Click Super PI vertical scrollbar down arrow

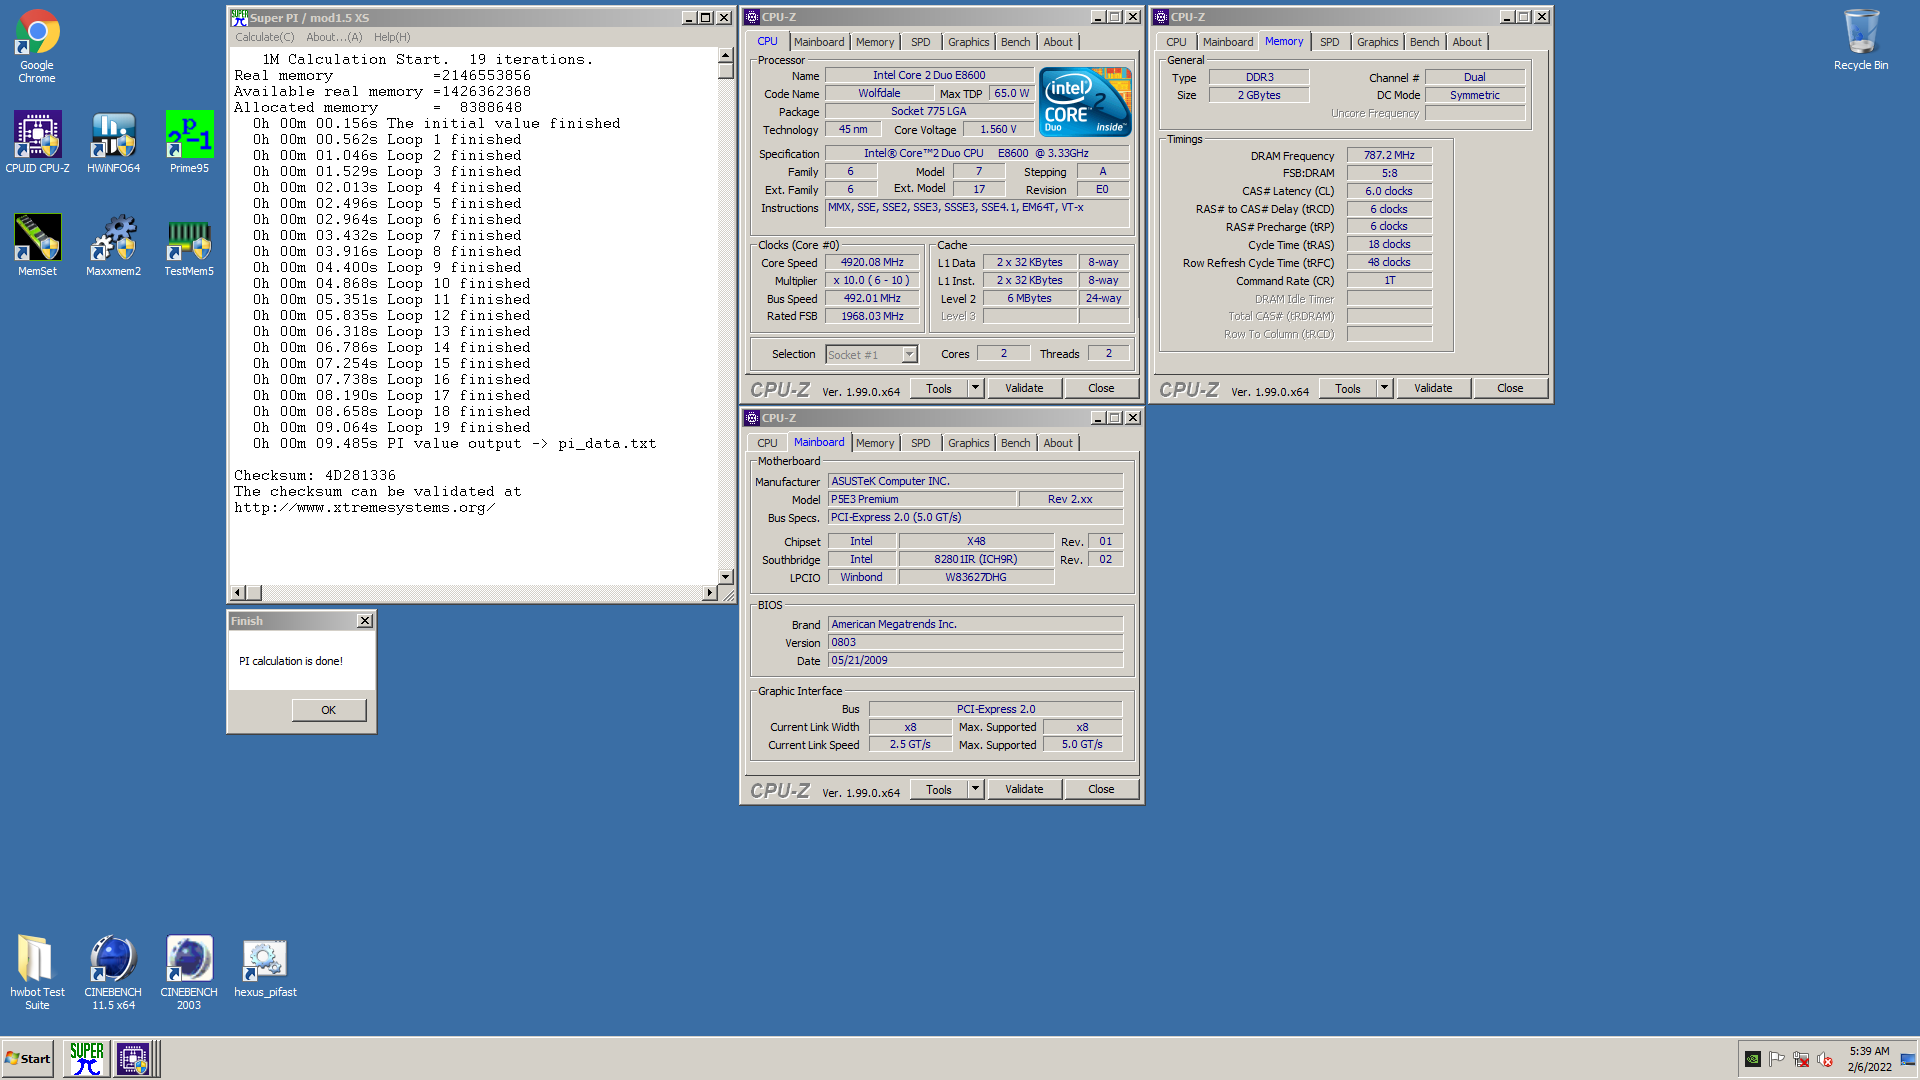[726, 577]
